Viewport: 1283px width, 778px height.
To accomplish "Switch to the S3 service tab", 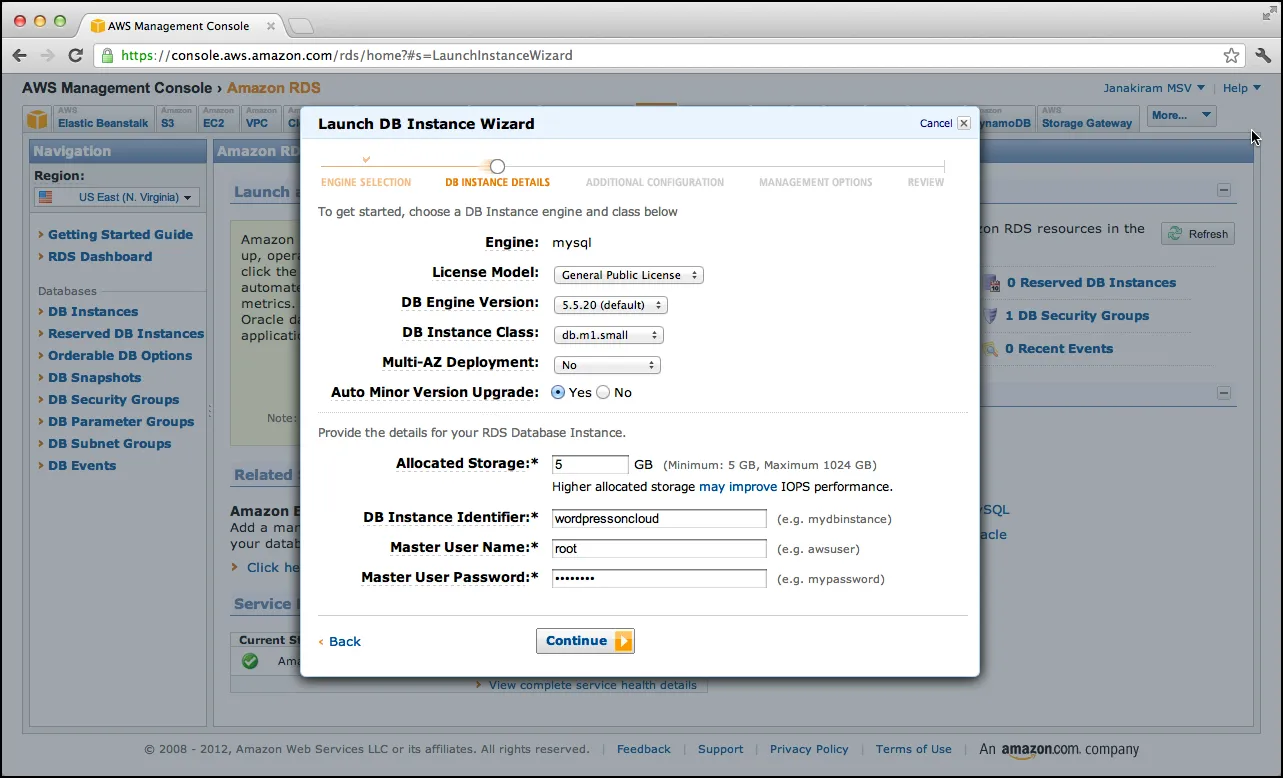I will pos(176,118).
